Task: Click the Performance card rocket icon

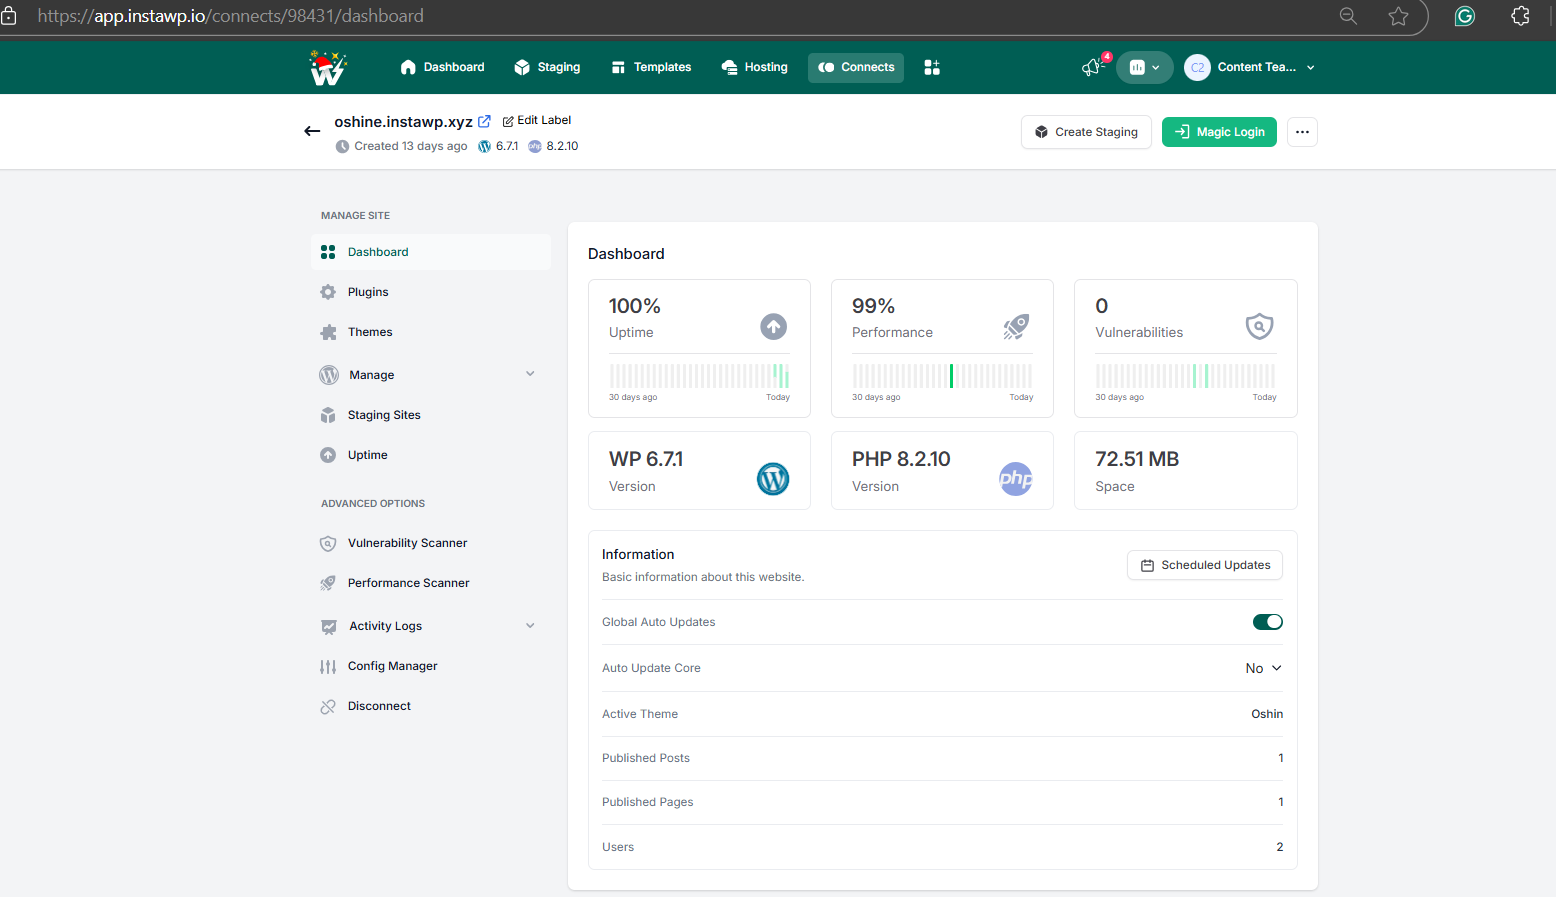Action: (x=1016, y=326)
